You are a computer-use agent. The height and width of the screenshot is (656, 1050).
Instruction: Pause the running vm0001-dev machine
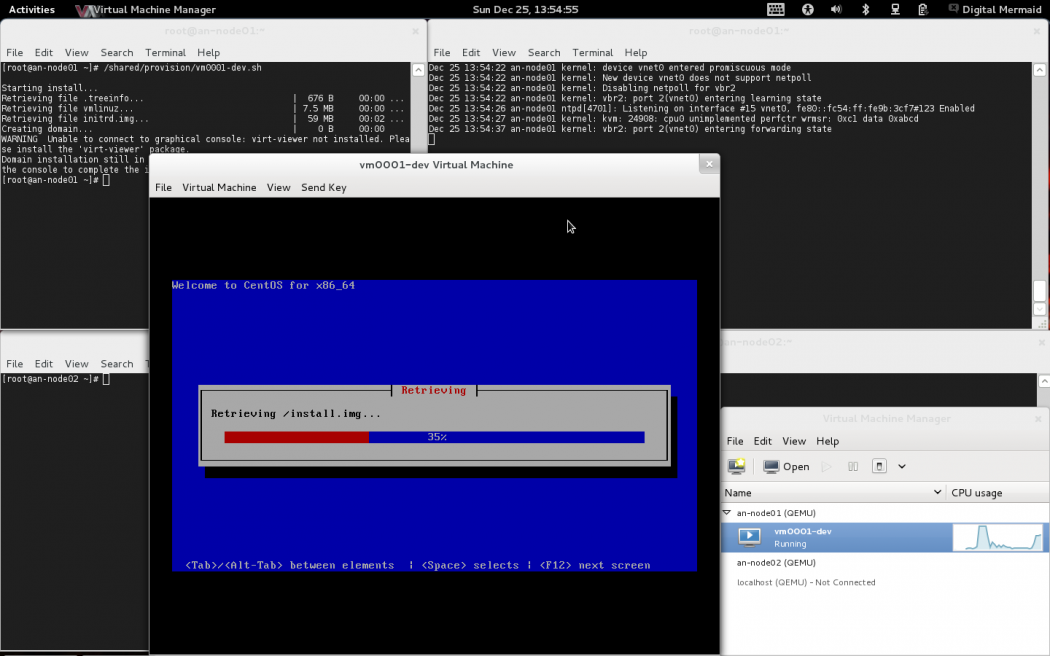(x=854, y=466)
